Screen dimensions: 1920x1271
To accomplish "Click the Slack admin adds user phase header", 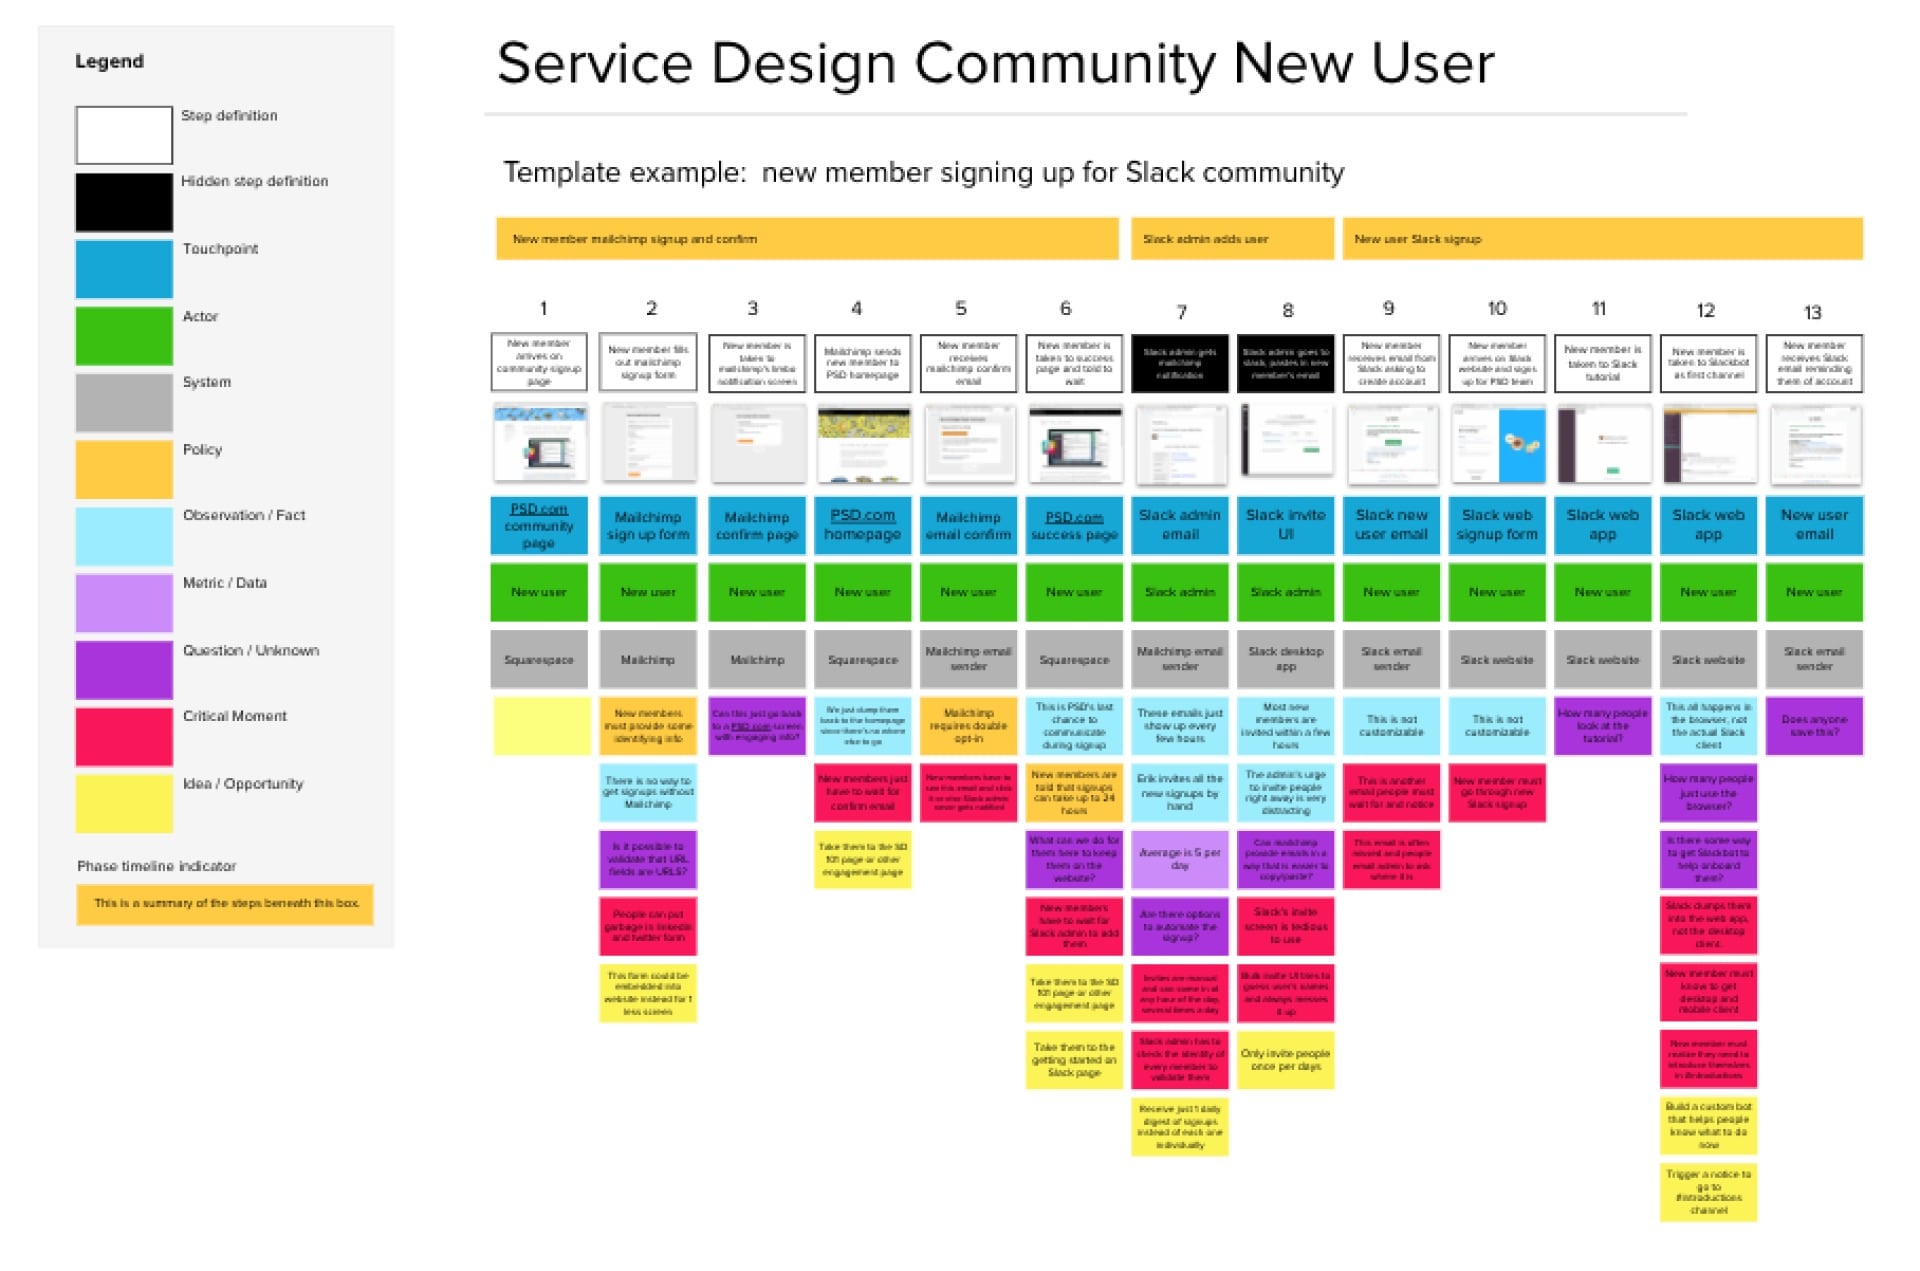I will coord(1232,238).
